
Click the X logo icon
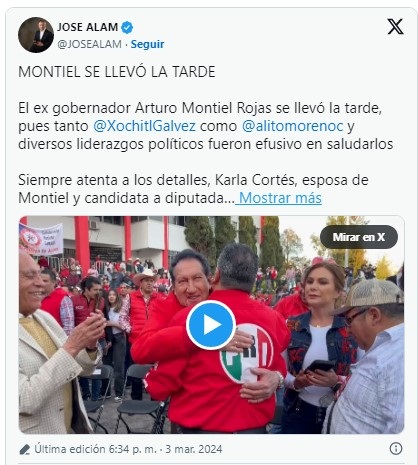click(x=395, y=27)
